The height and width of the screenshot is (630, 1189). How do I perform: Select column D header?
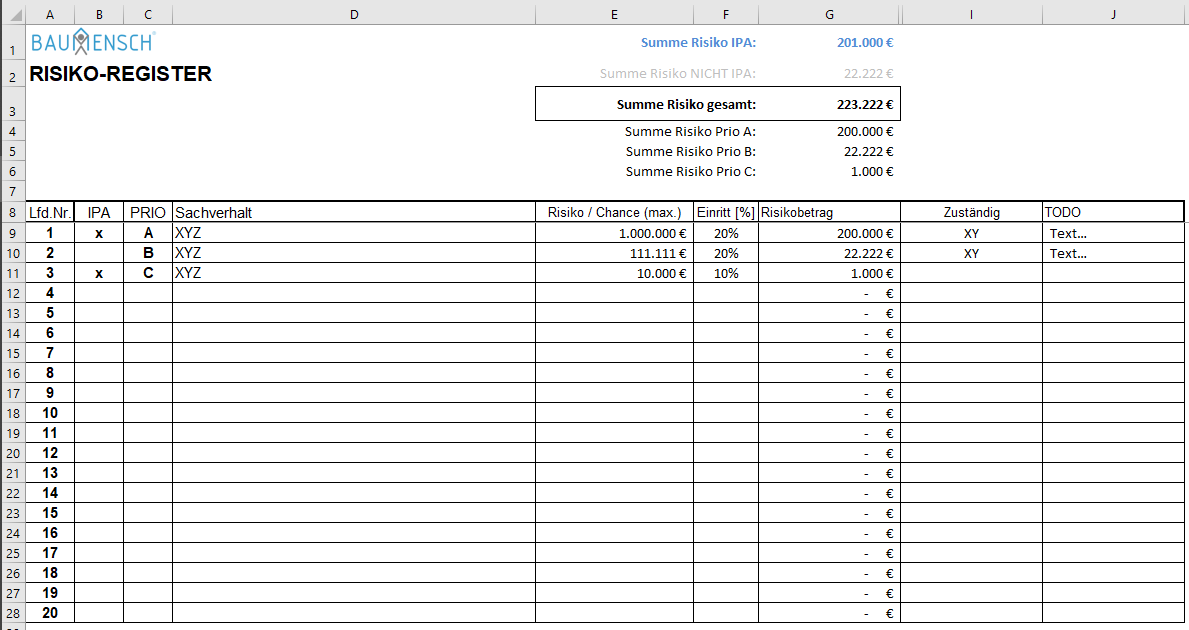tap(354, 14)
